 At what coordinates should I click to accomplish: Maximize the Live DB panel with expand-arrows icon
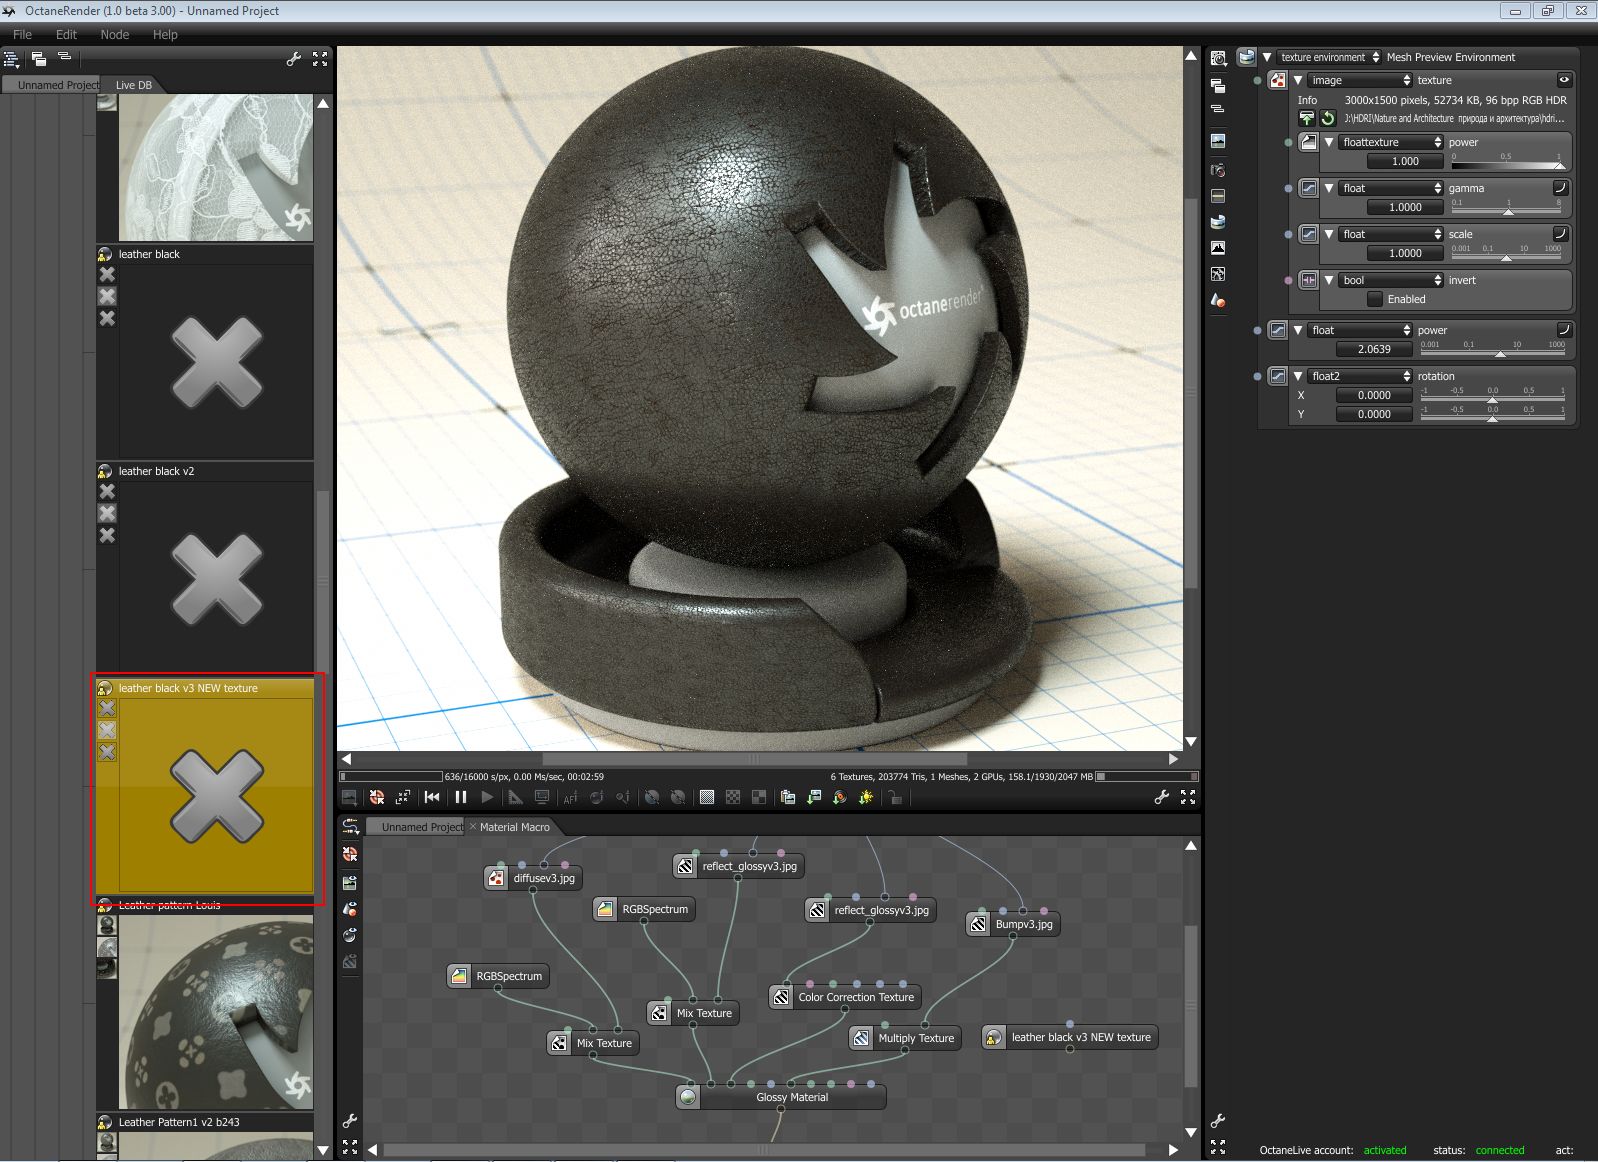320,59
